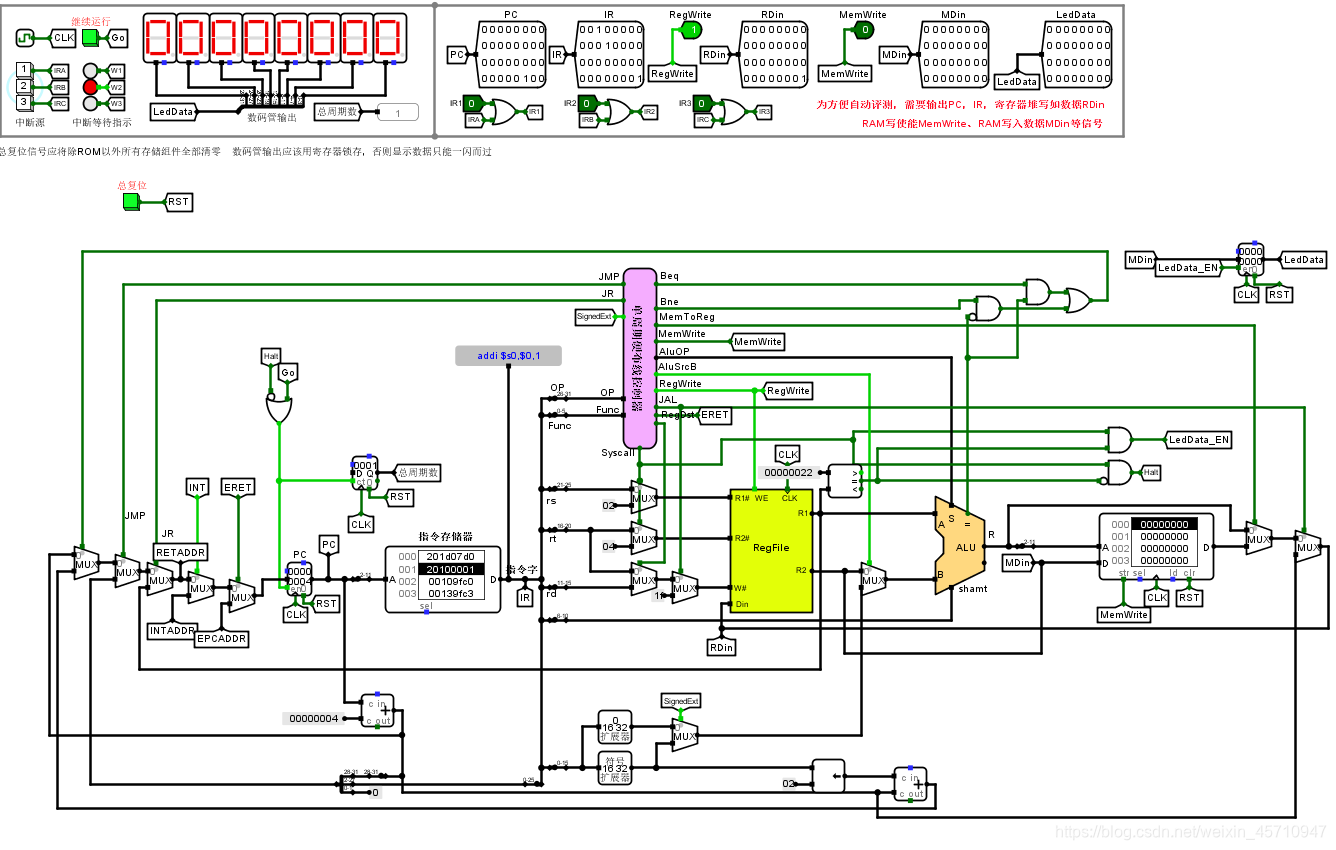Select the orange ALU component

click(960, 545)
